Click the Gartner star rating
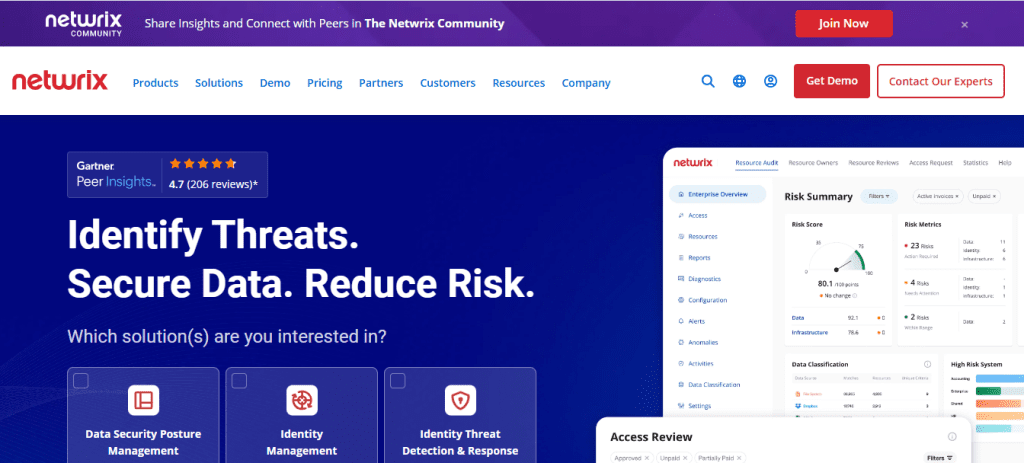 [x=202, y=164]
